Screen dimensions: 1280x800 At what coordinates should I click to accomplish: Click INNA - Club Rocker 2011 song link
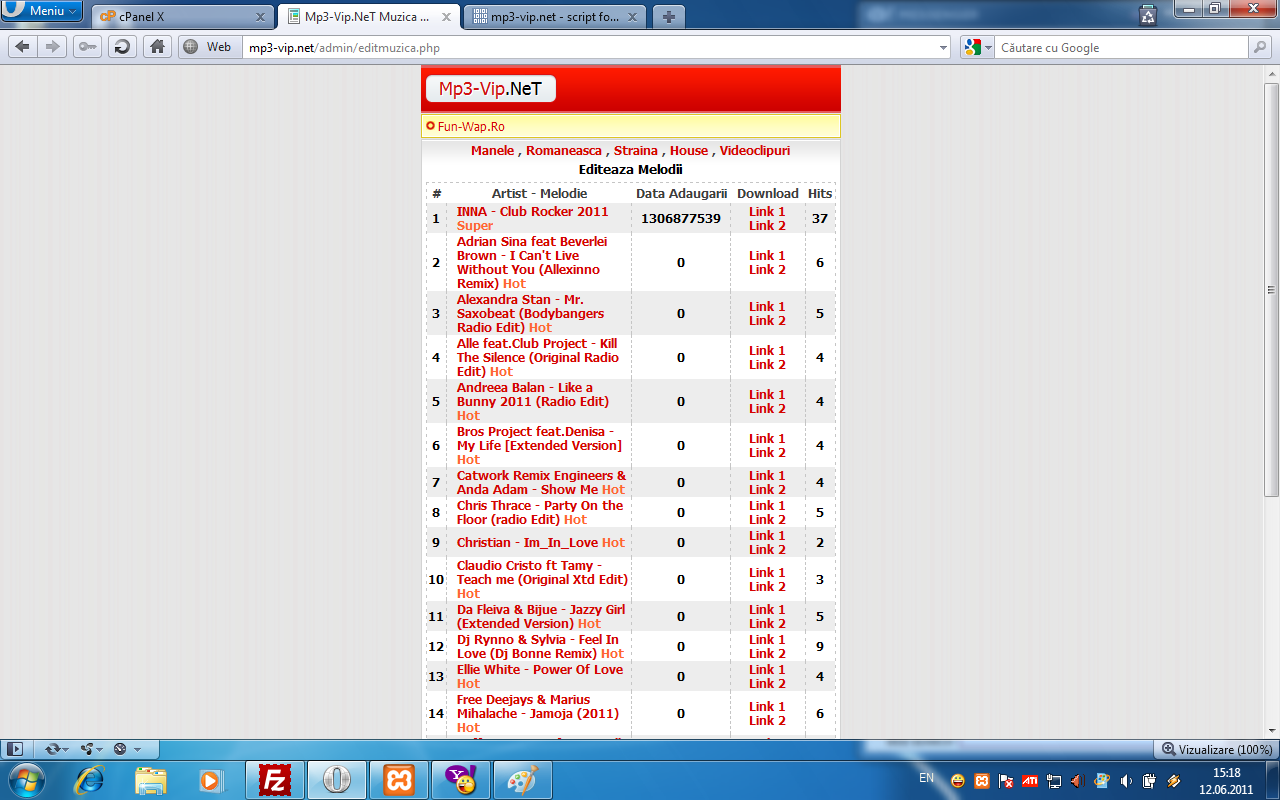pos(532,212)
